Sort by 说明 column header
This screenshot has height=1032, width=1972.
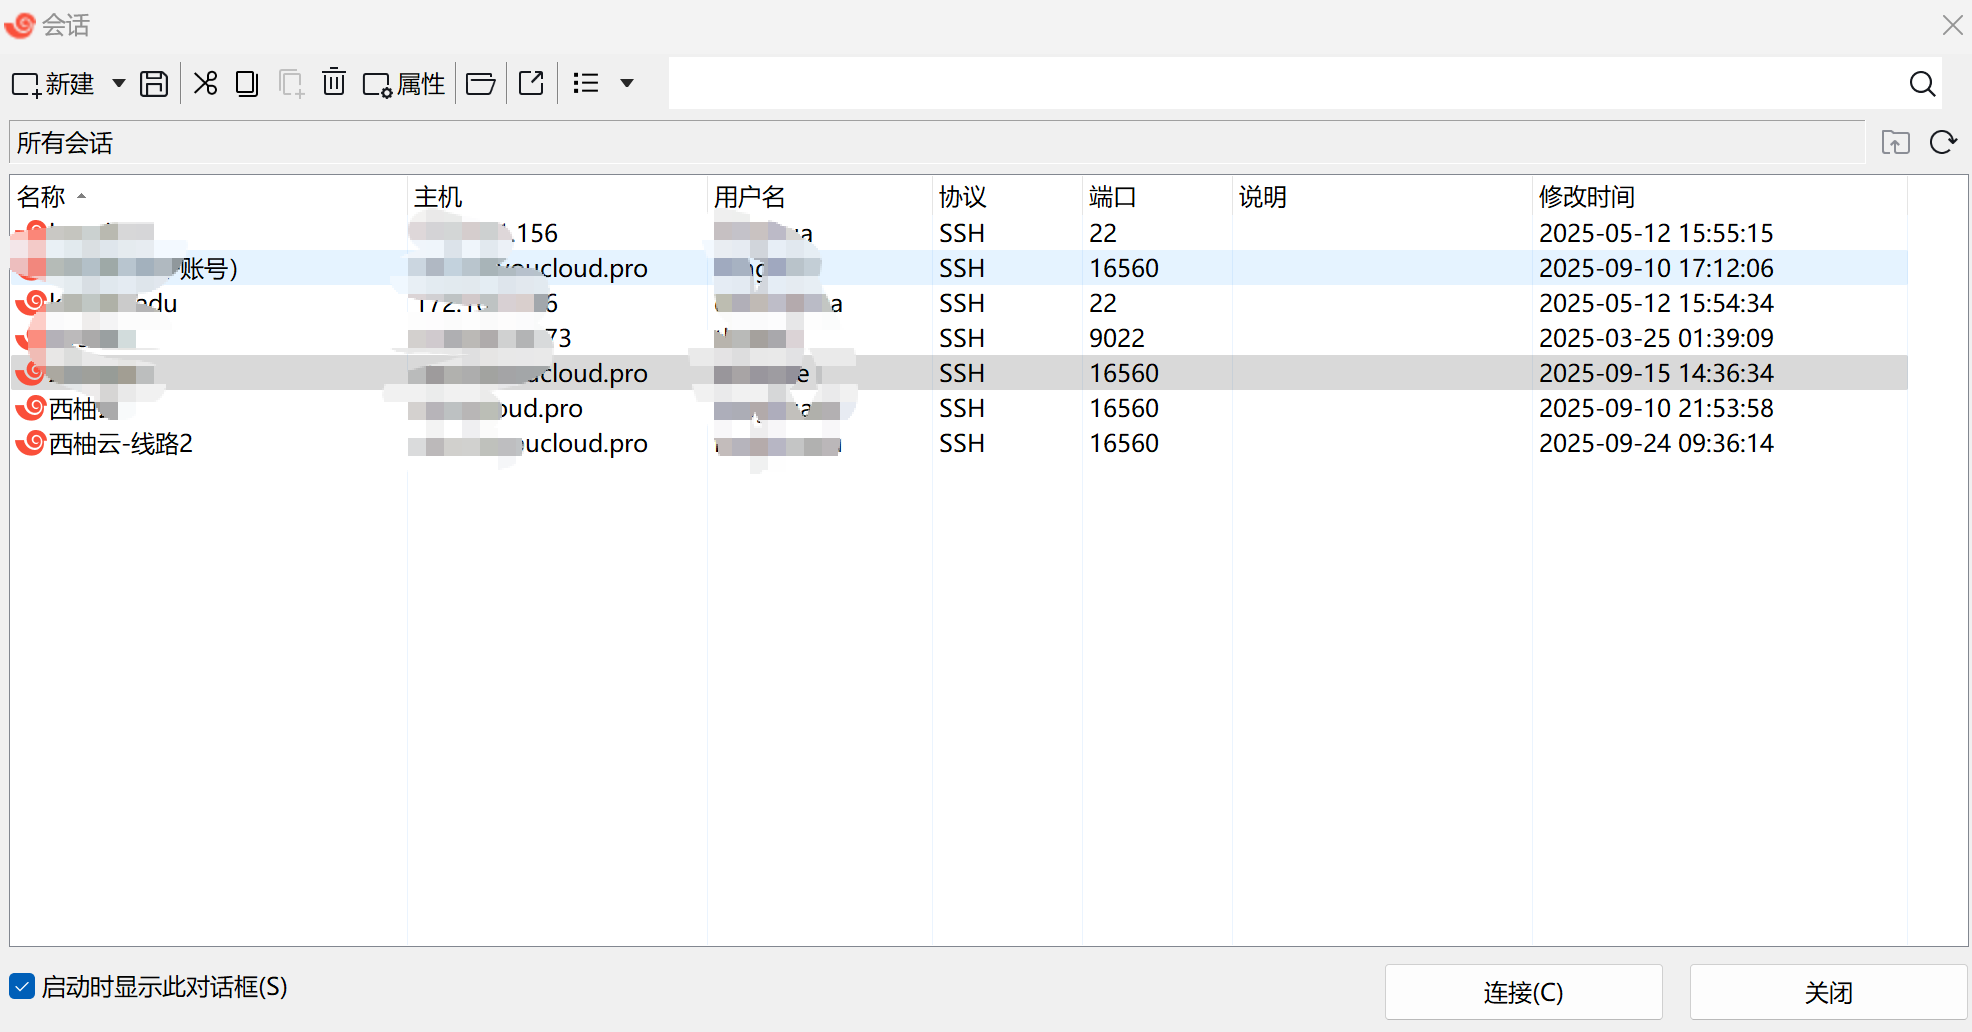pyautogui.click(x=1382, y=196)
